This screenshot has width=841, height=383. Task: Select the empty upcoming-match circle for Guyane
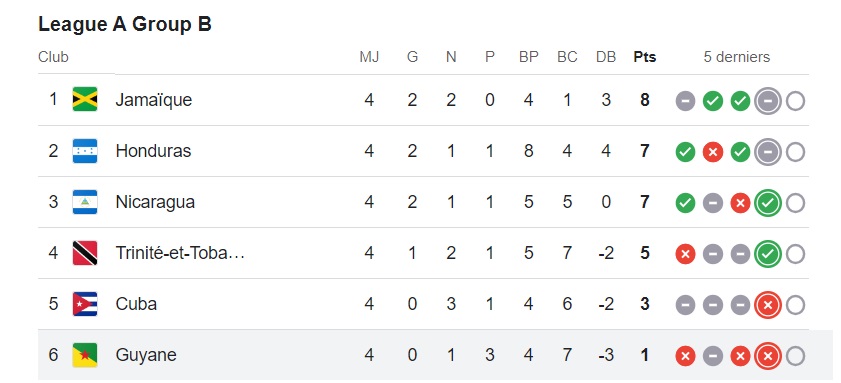click(795, 356)
